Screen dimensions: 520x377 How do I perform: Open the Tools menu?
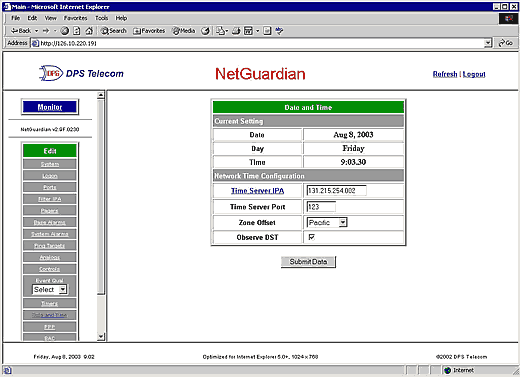coord(101,18)
